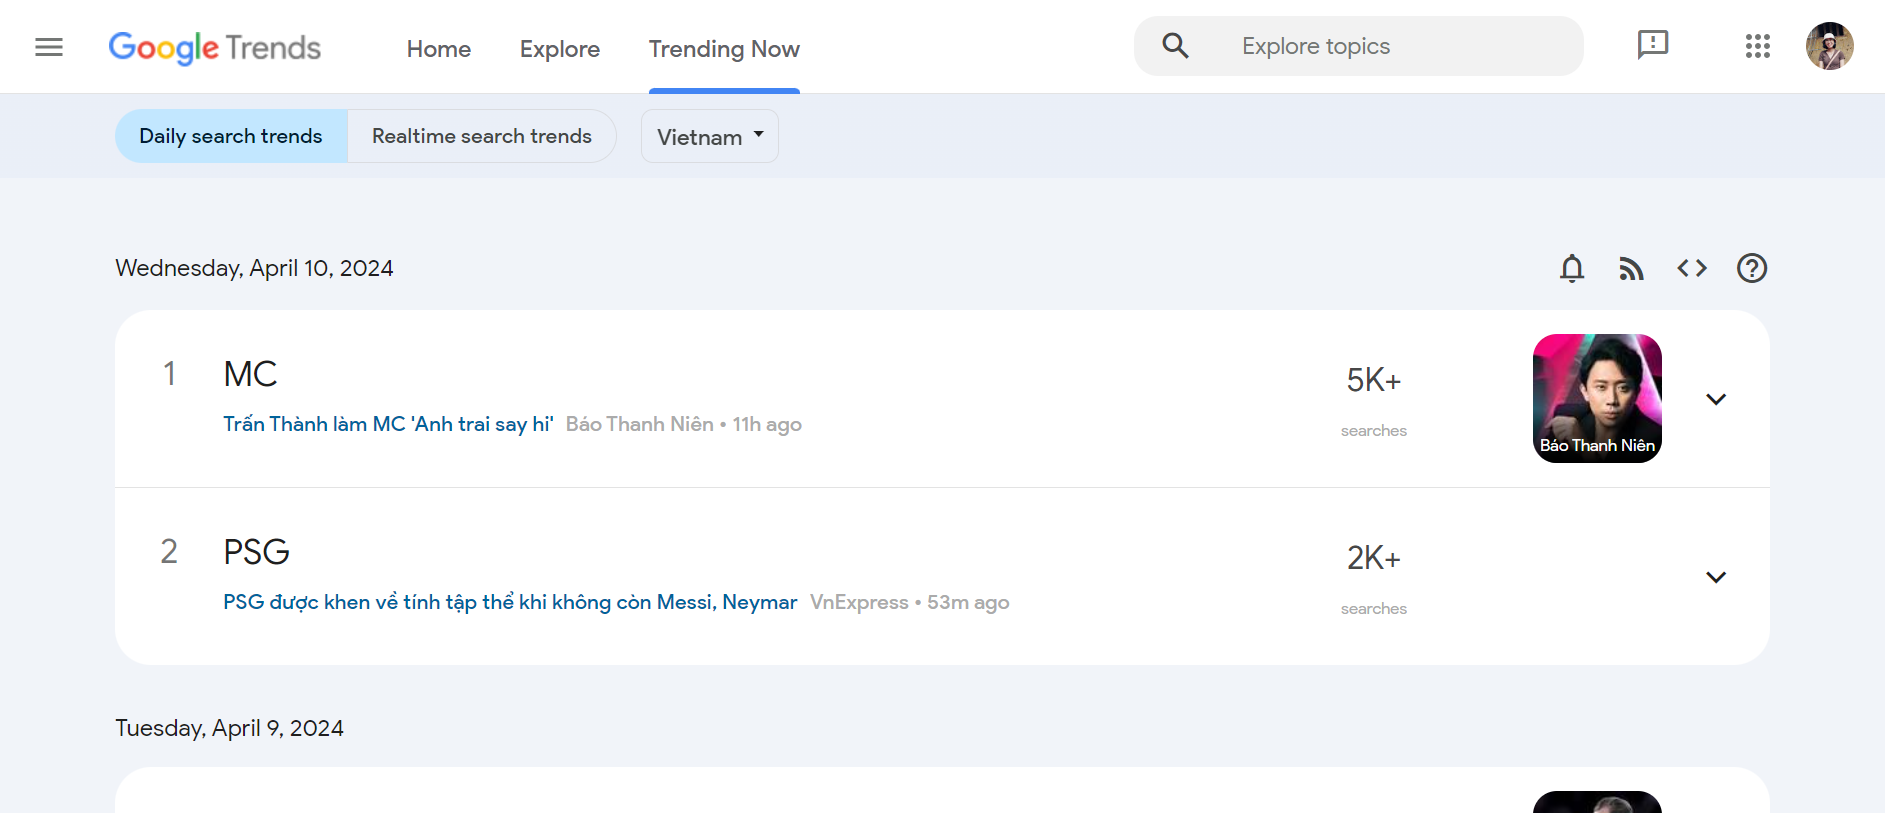Switch to Realtime search trends
Image resolution: width=1885 pixels, height=813 pixels.
tap(482, 136)
